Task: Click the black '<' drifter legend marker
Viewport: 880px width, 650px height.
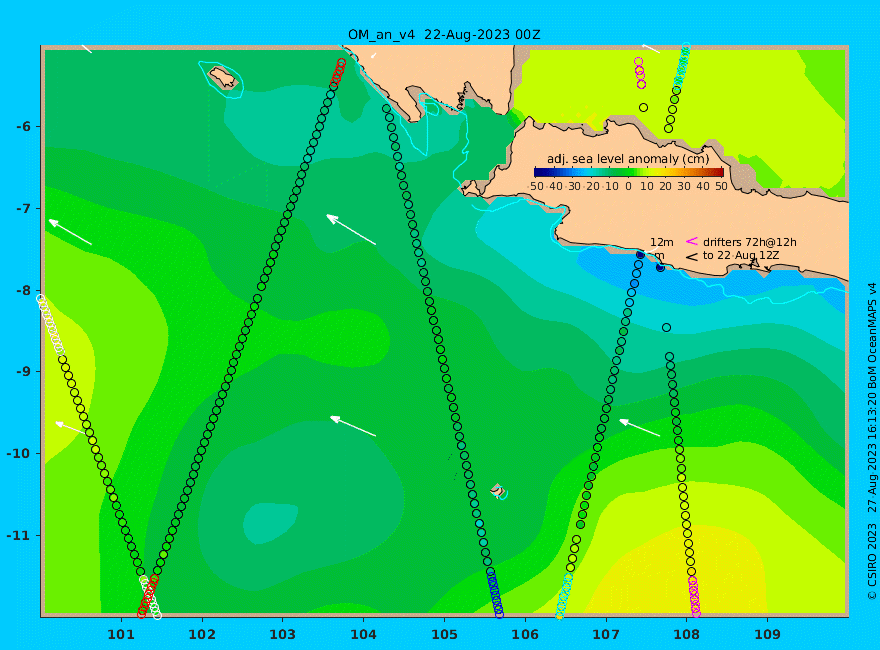Action: click(692, 257)
